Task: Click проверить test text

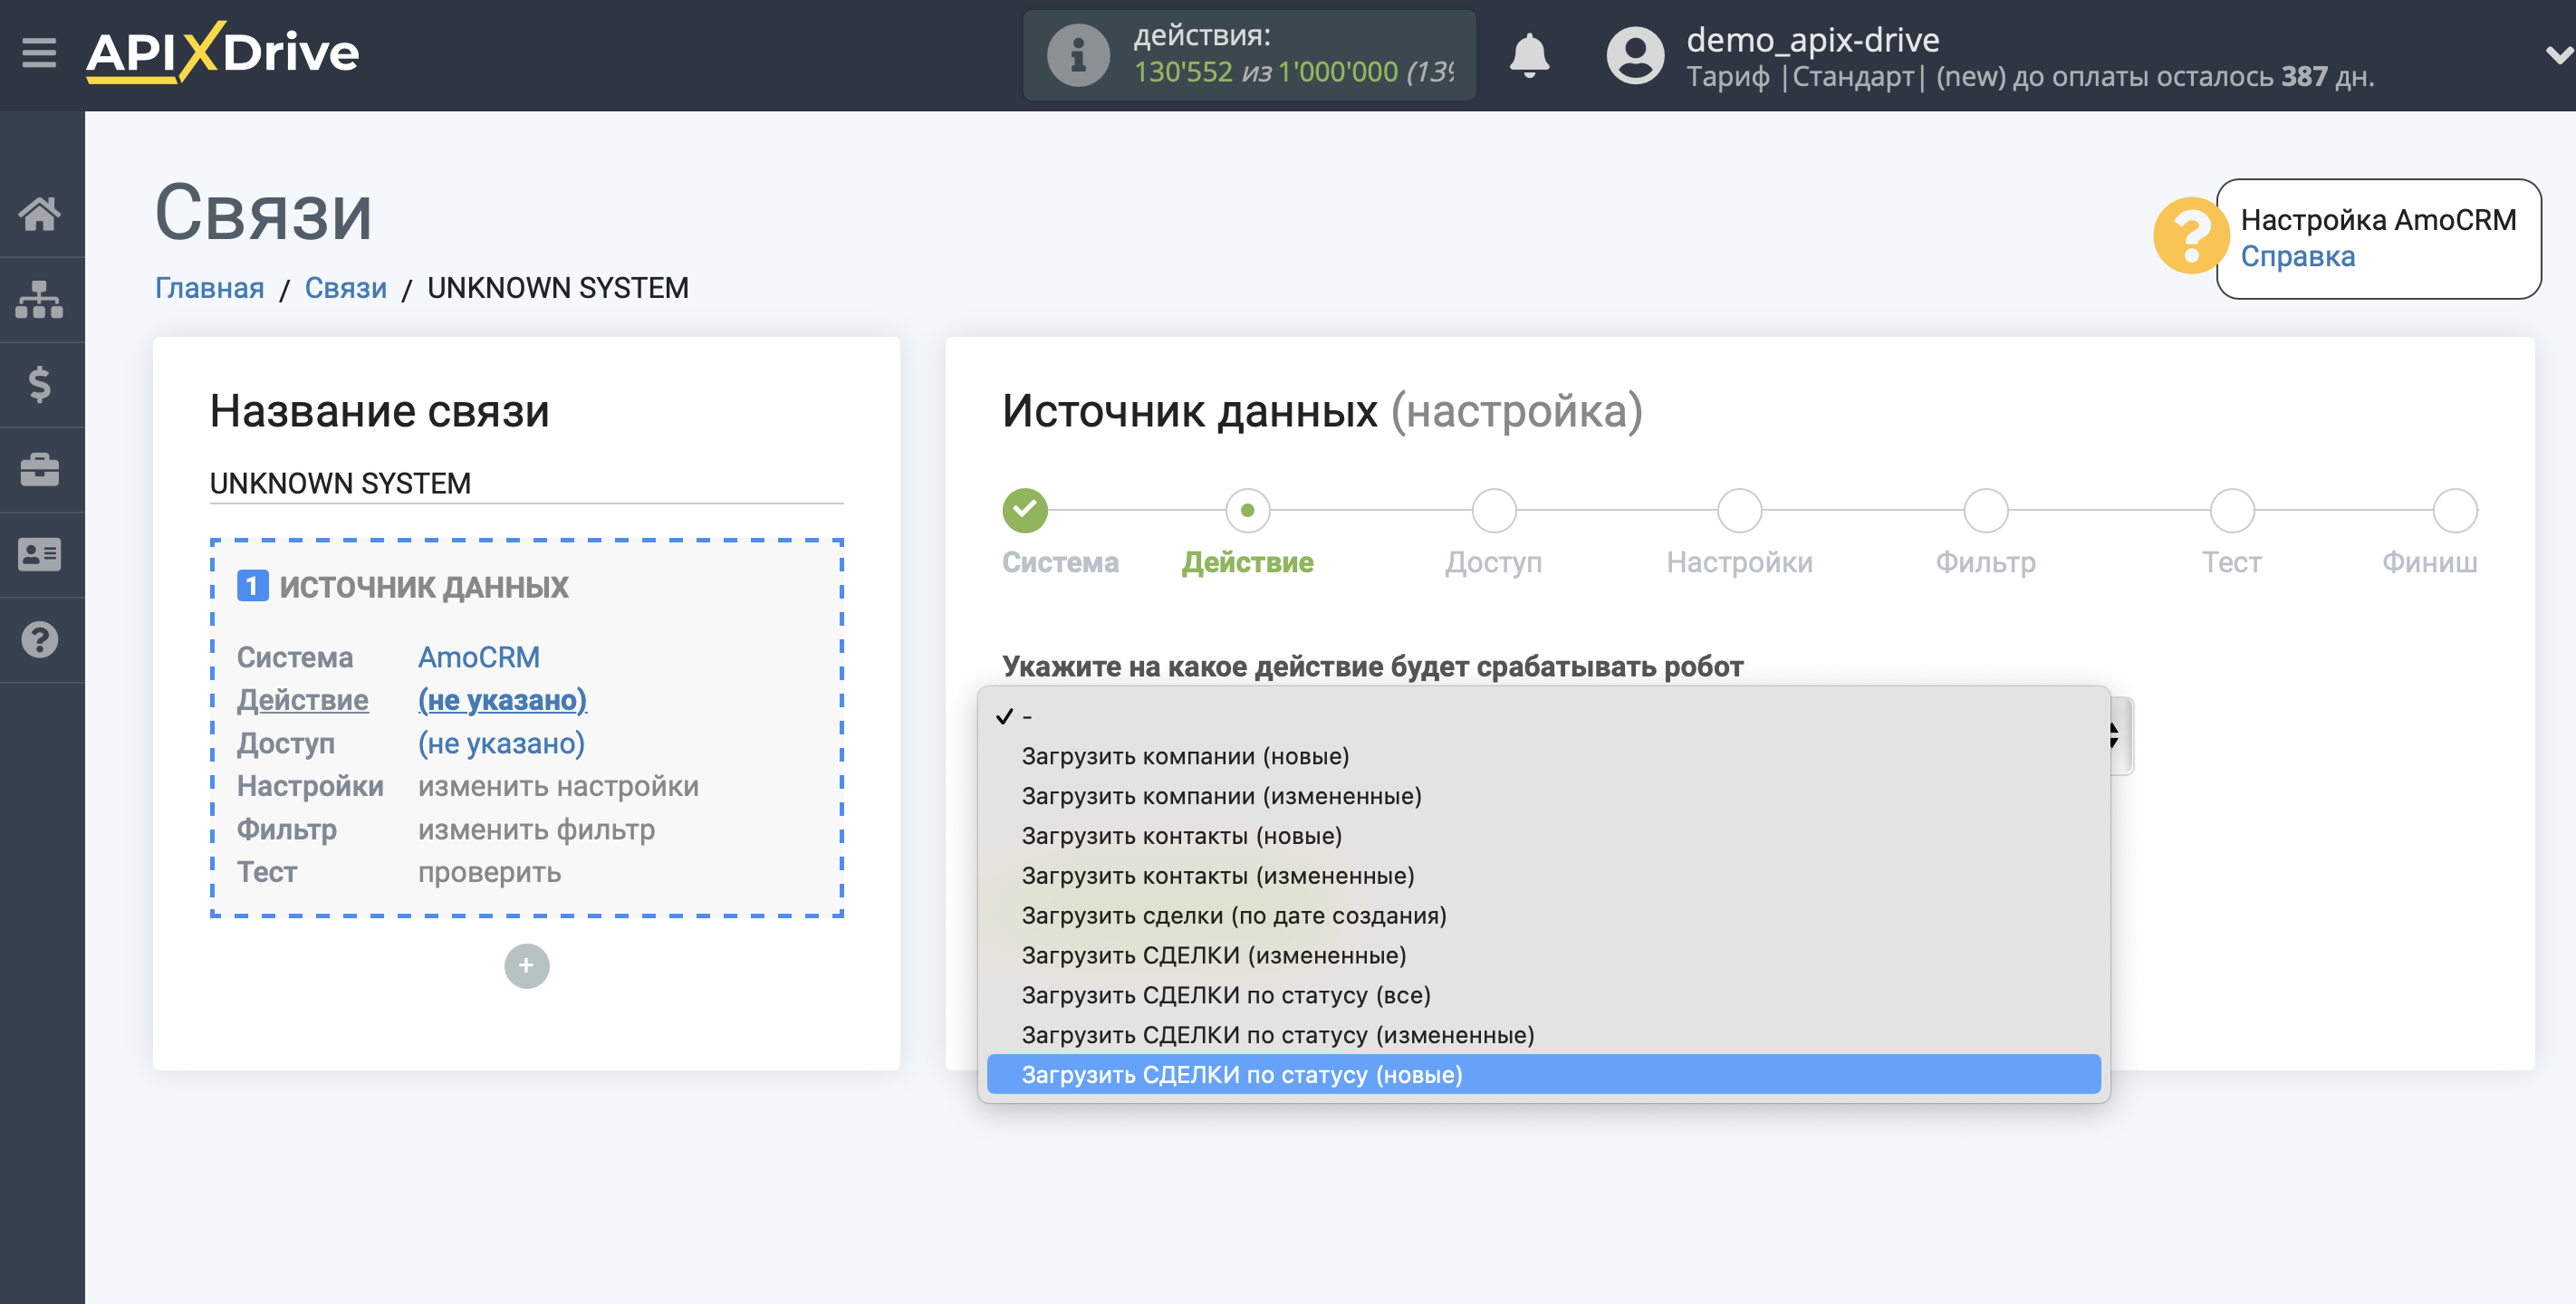Action: (x=489, y=872)
